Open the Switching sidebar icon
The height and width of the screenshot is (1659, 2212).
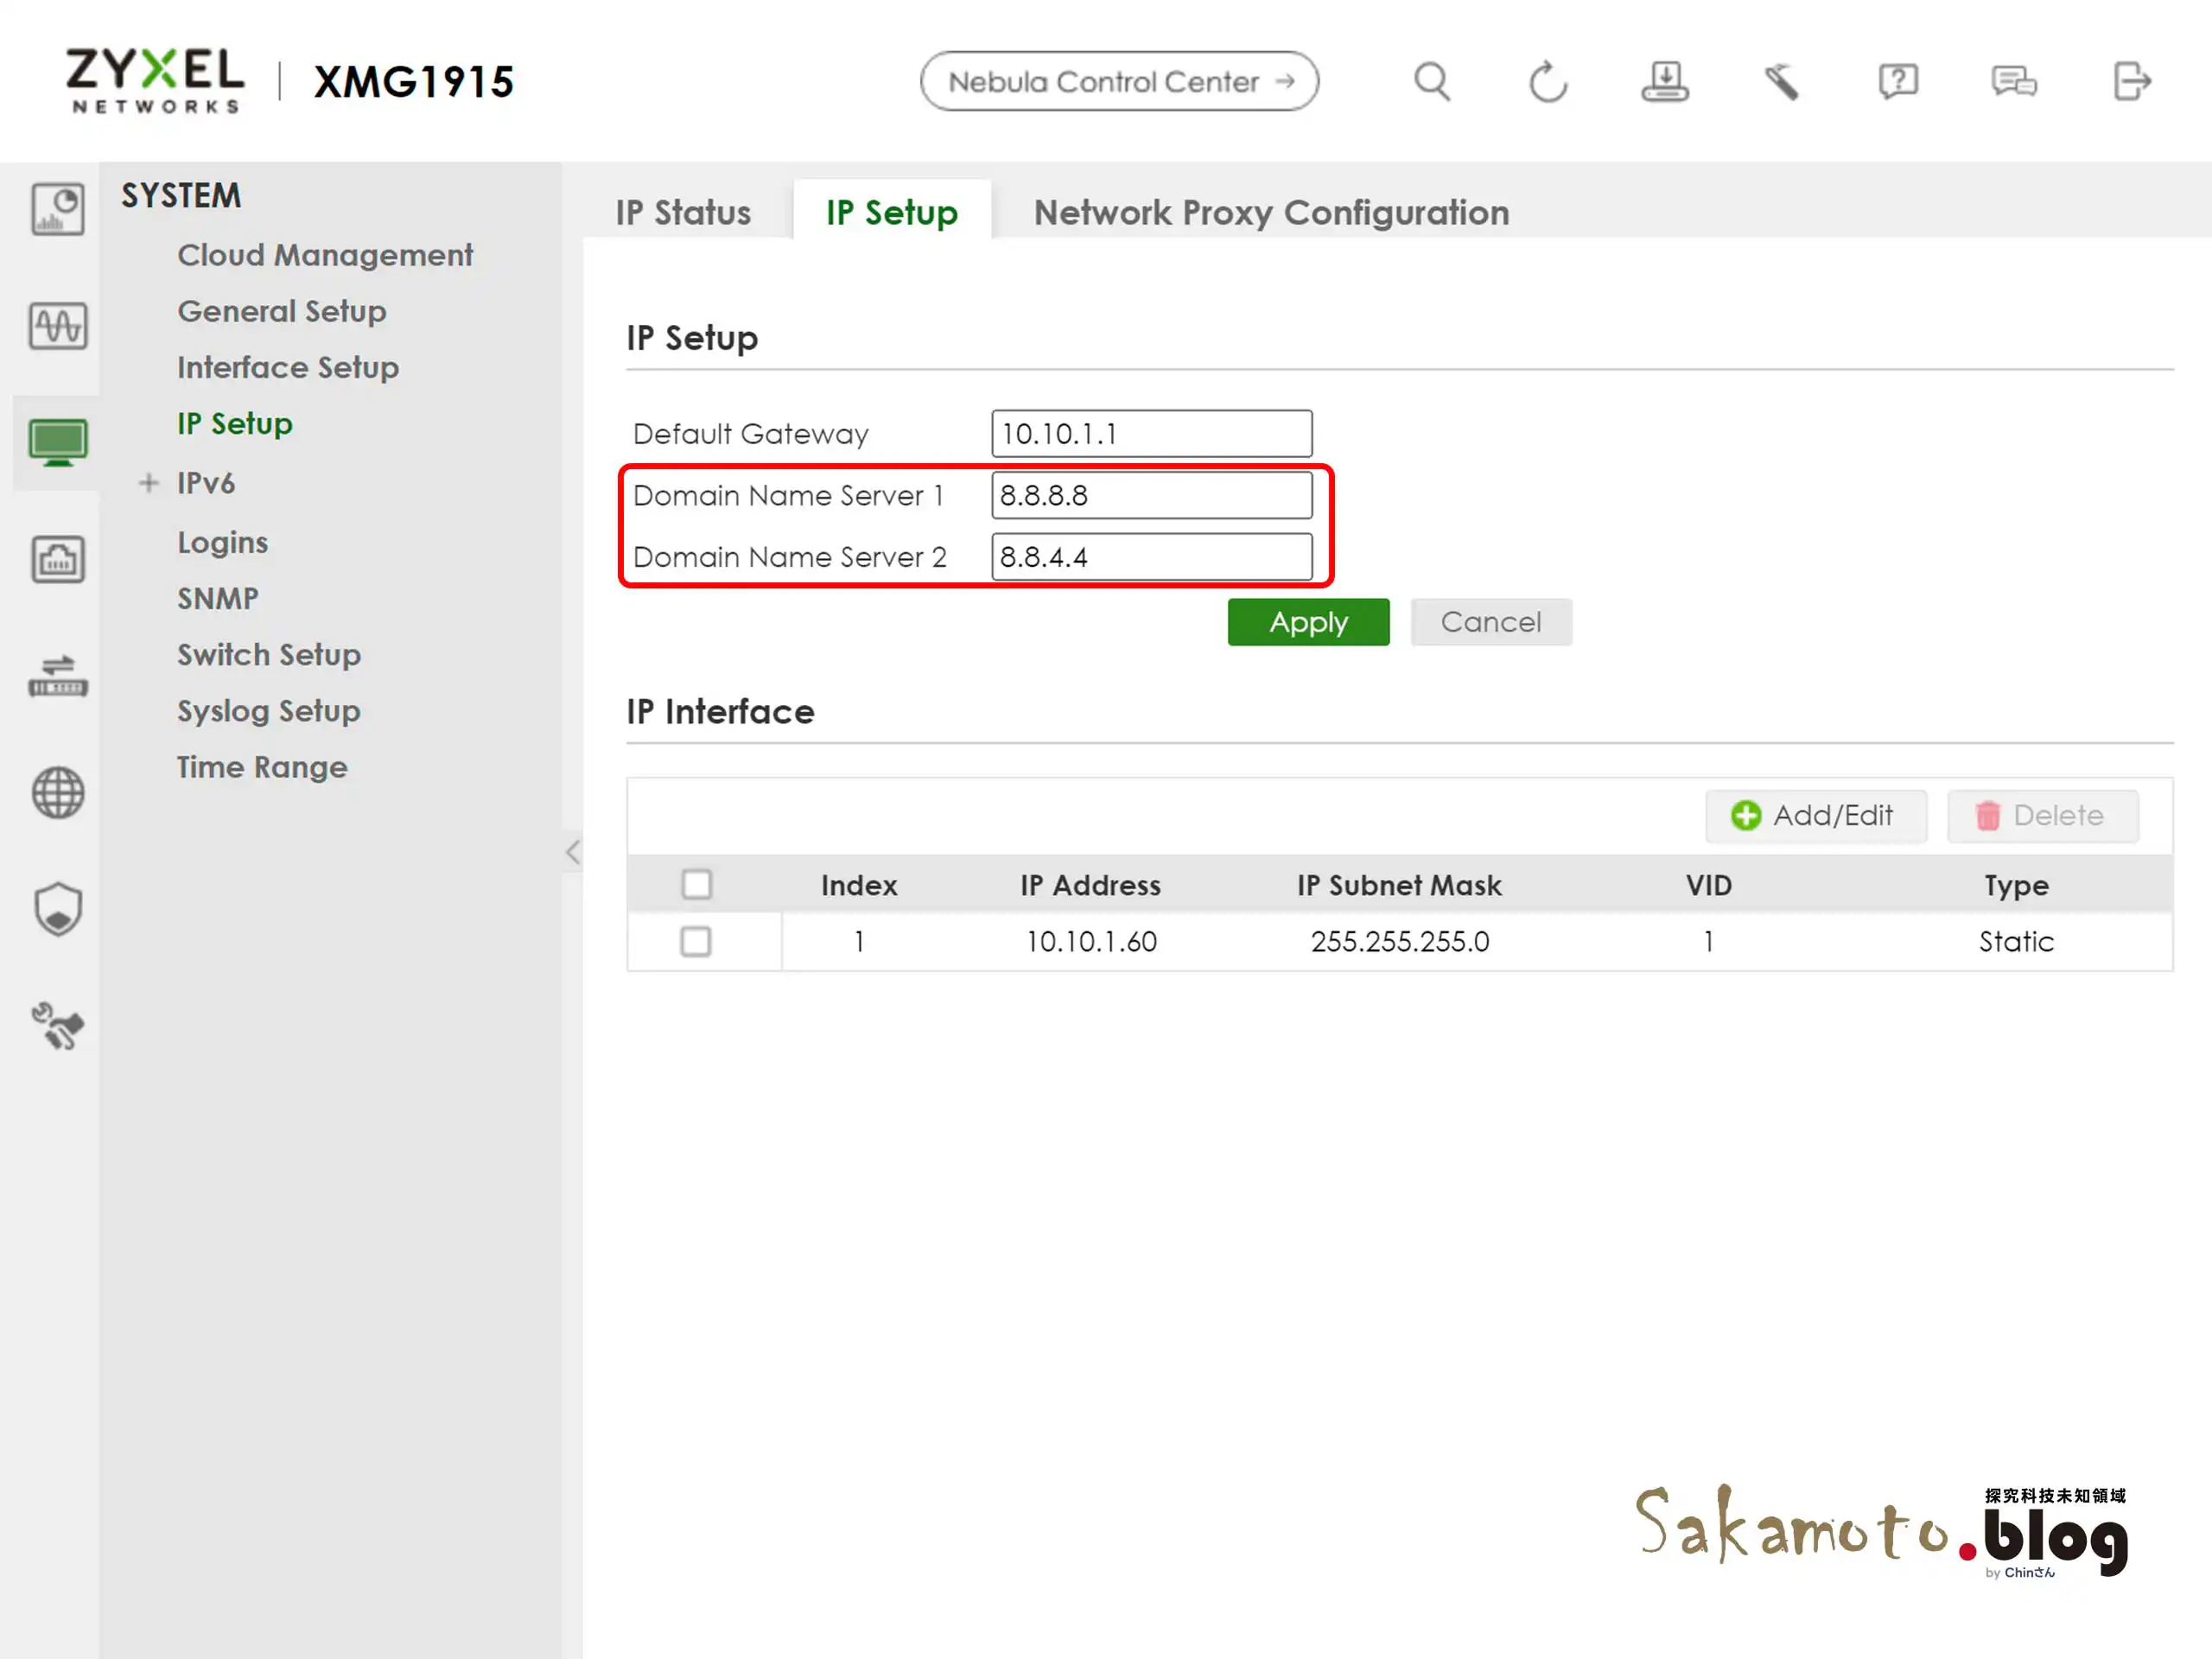click(57, 676)
